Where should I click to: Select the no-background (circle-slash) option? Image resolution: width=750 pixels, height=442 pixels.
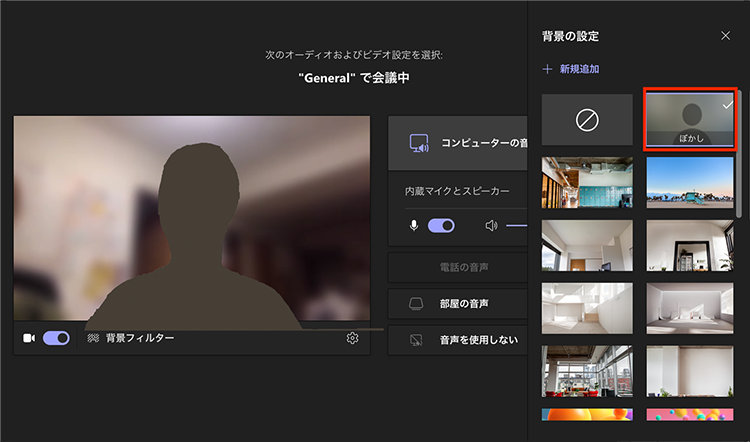[x=587, y=120]
